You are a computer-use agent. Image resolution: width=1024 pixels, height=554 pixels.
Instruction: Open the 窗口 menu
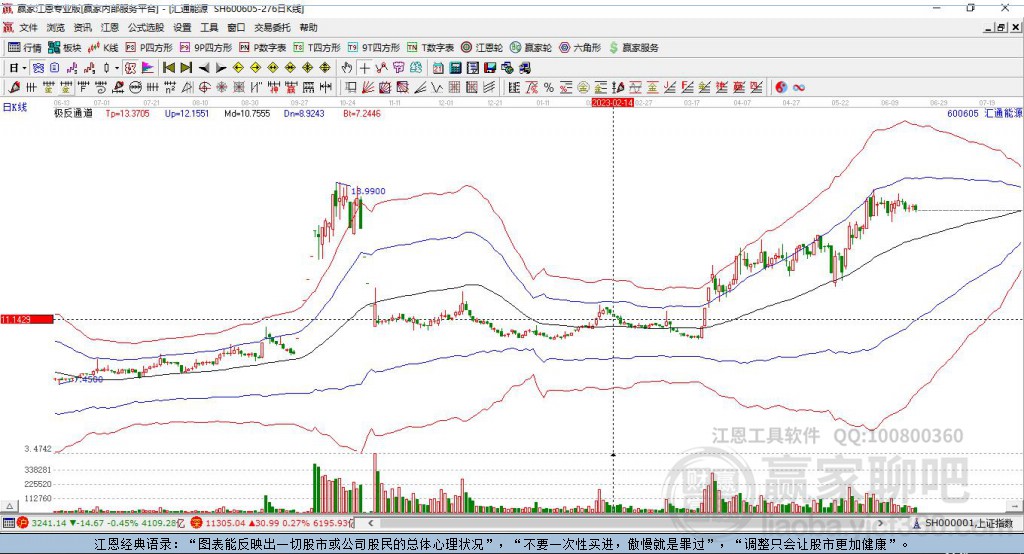[236, 27]
